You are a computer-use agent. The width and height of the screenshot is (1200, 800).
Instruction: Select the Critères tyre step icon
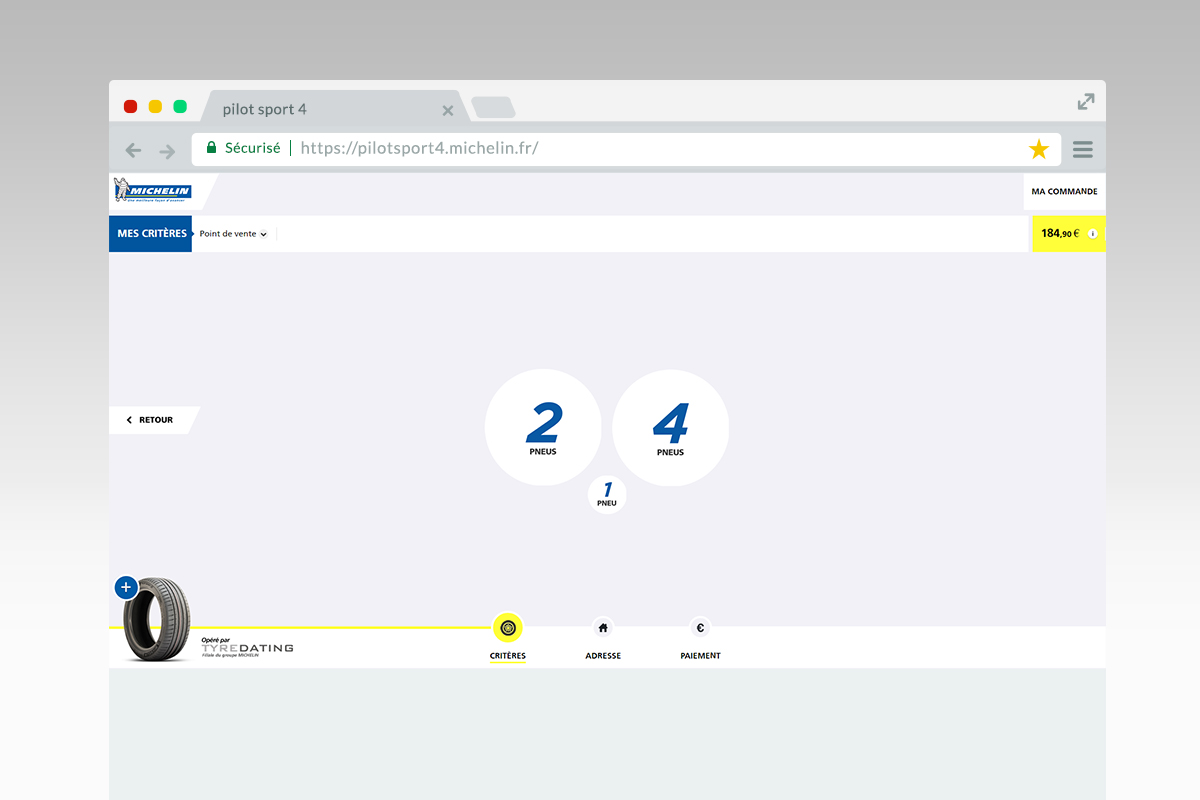pyautogui.click(x=508, y=628)
